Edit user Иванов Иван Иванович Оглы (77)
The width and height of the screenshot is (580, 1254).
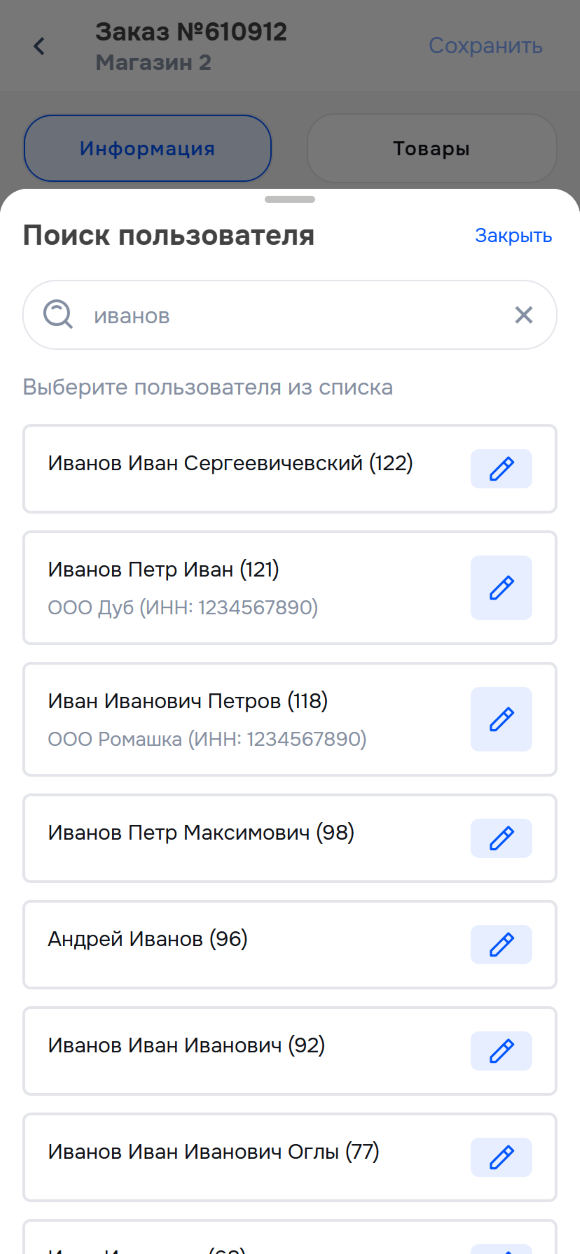coord(501,1157)
